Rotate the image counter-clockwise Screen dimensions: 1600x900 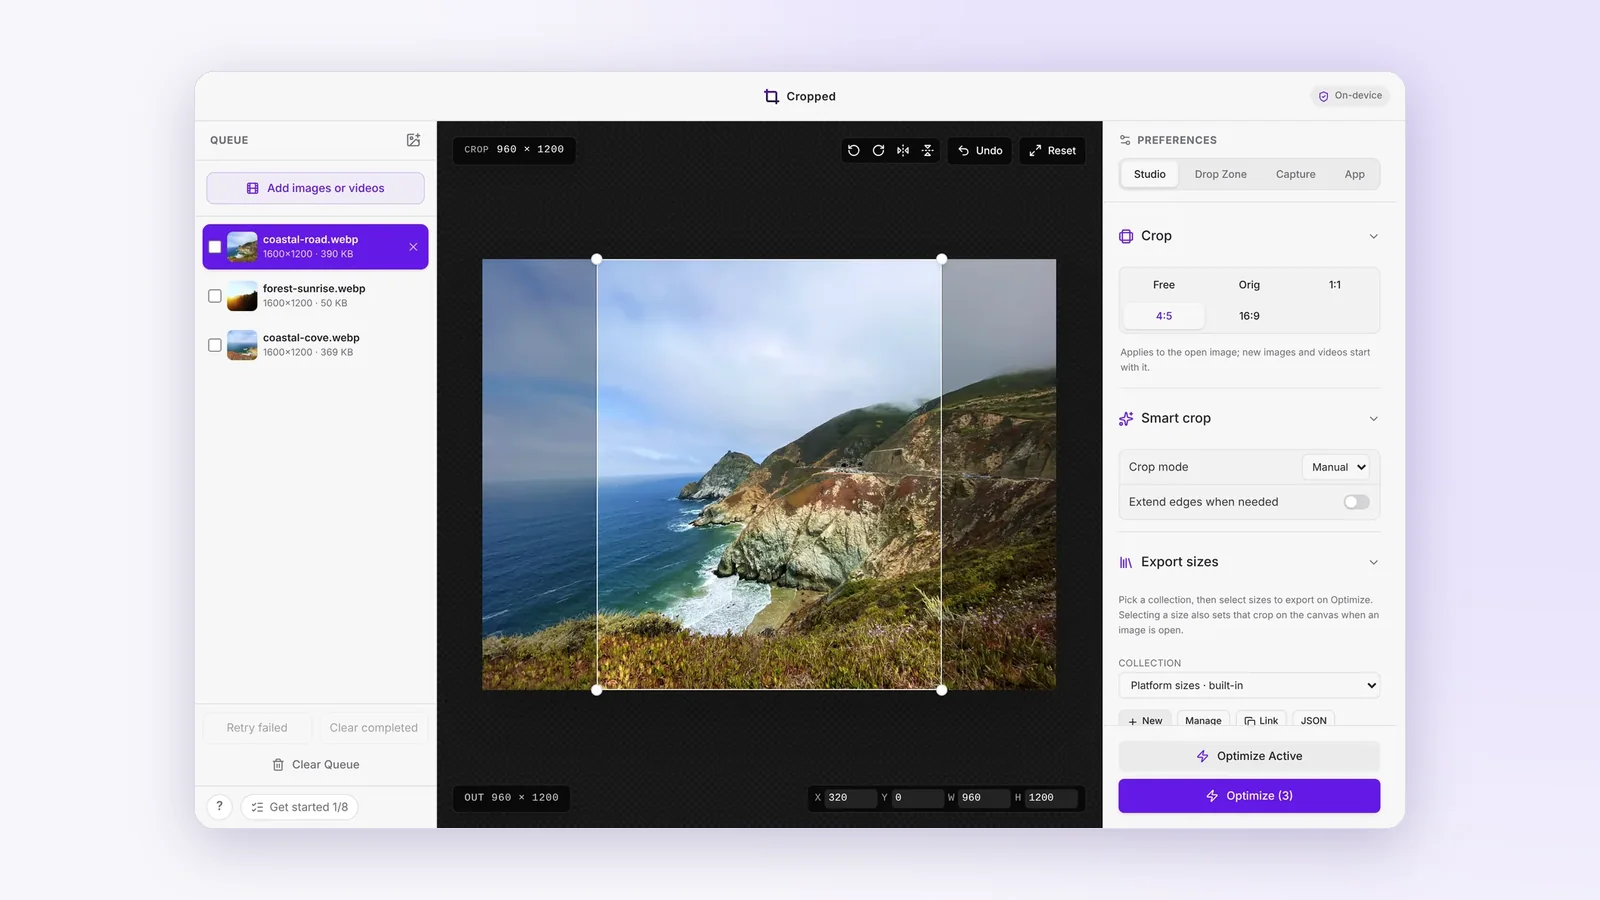pos(854,150)
